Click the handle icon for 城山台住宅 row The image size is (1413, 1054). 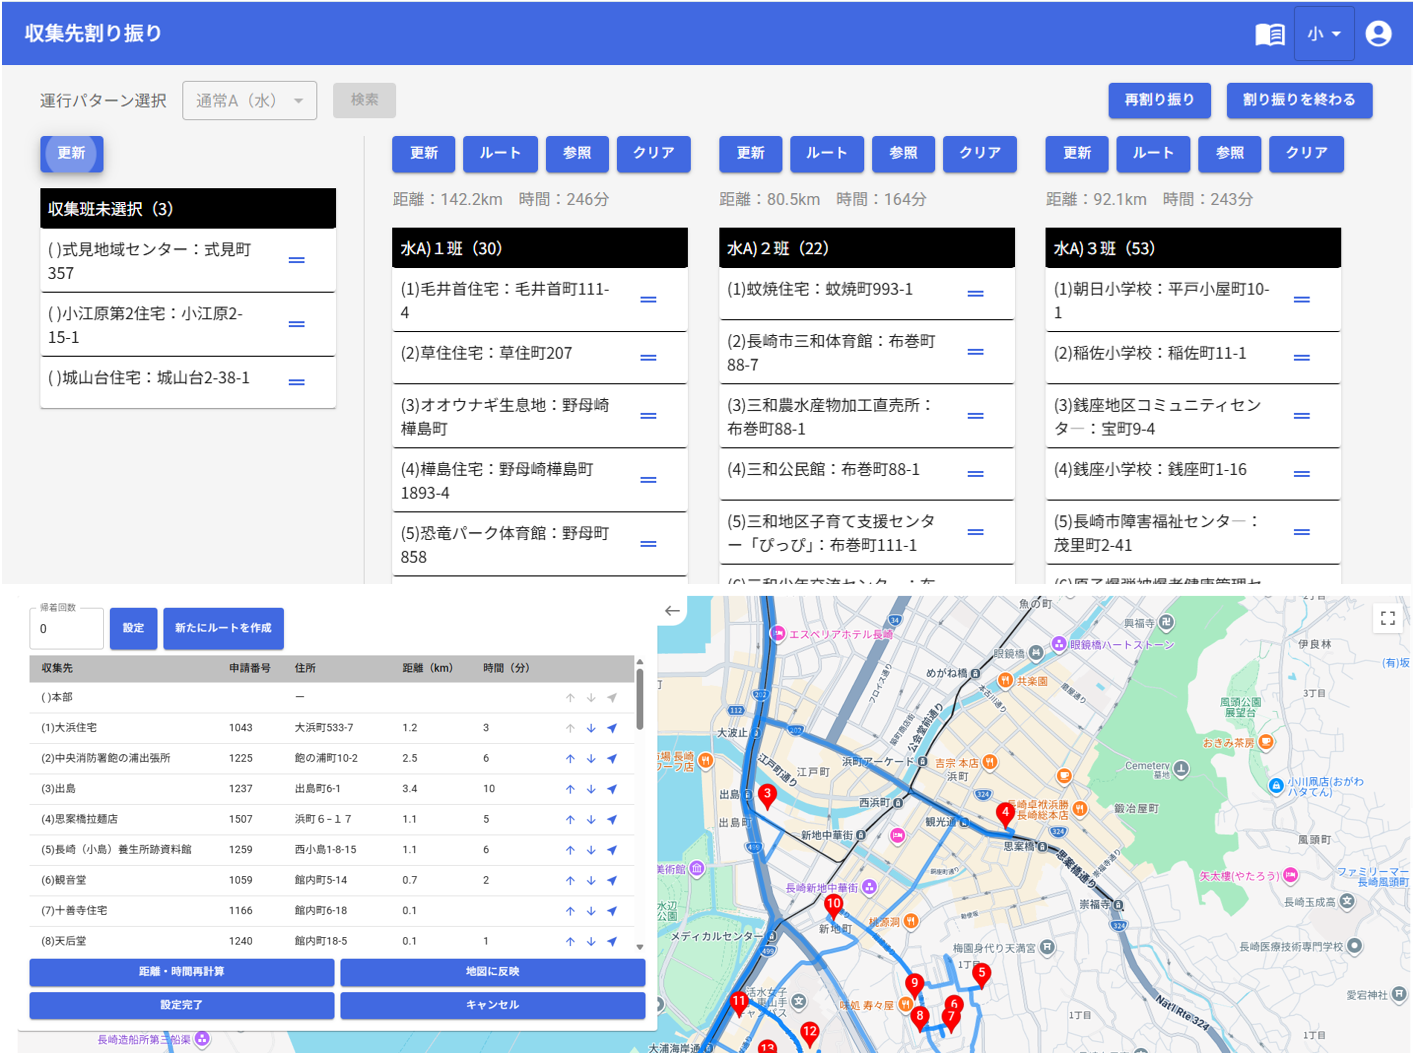[297, 382]
